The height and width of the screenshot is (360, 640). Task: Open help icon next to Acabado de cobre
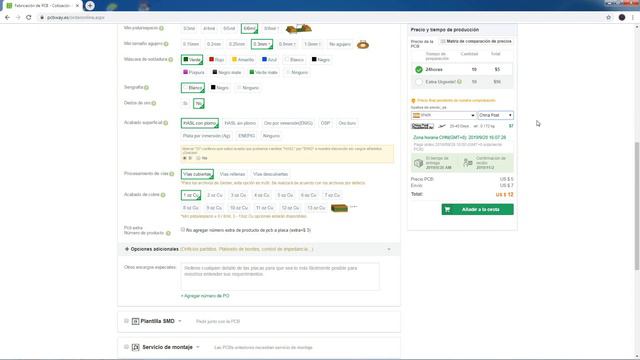tap(163, 195)
